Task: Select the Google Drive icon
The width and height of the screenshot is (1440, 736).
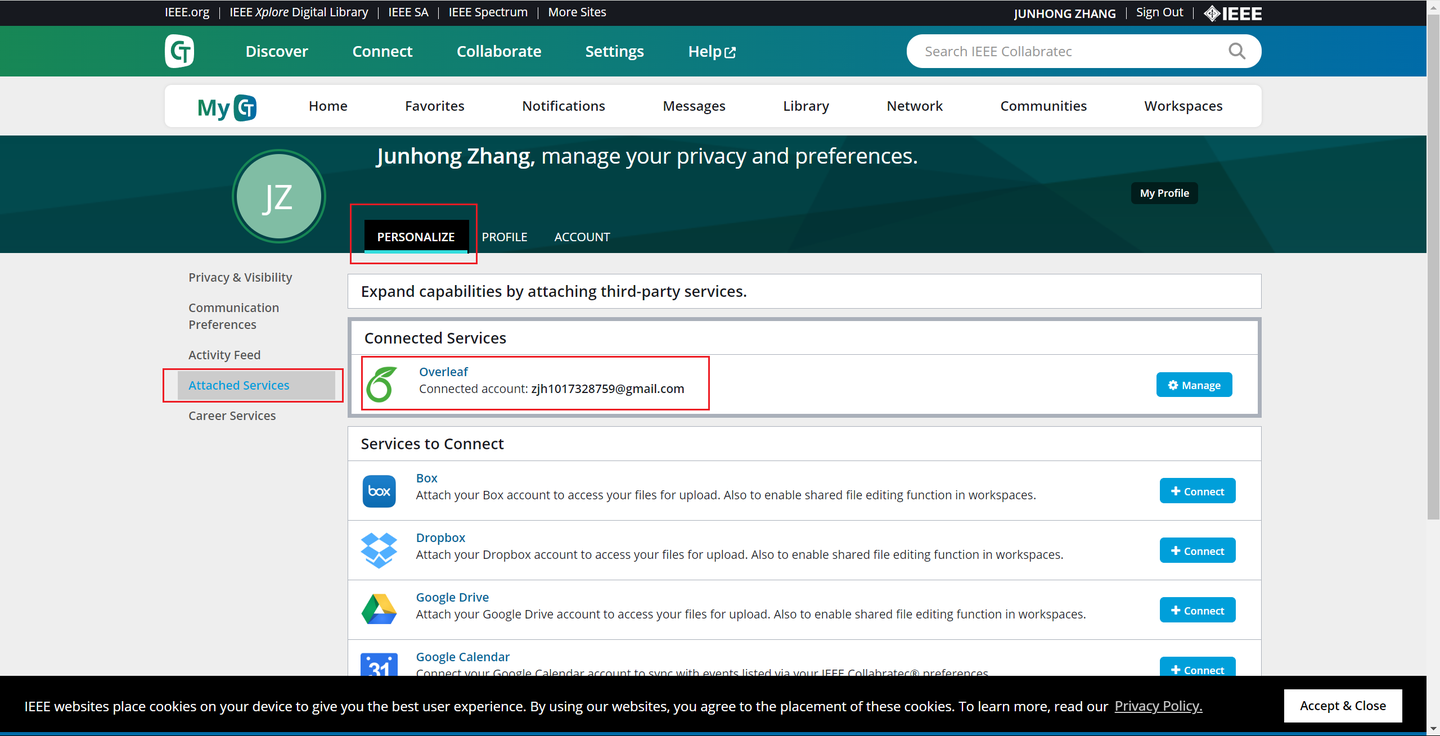Action: (379, 609)
